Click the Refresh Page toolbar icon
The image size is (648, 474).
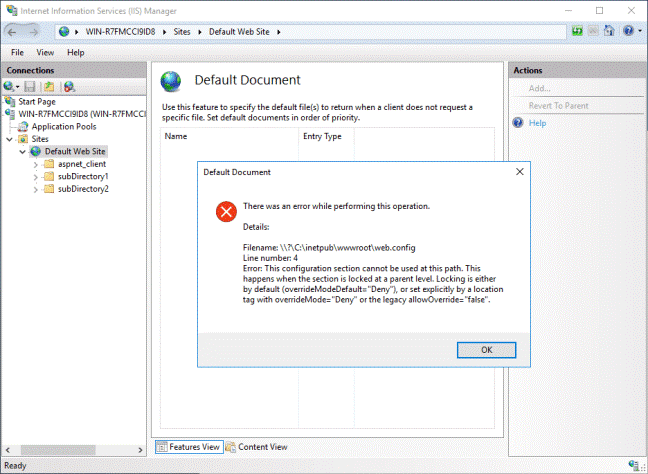pos(577,31)
